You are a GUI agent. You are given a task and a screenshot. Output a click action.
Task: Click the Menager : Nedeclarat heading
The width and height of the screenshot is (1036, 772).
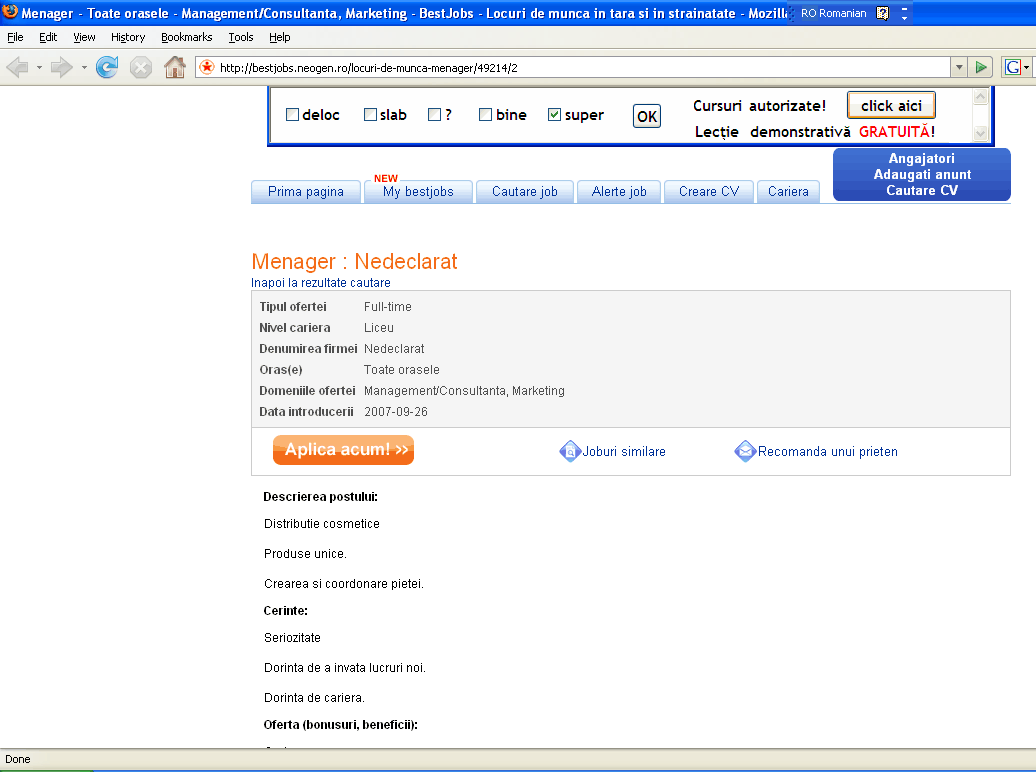tap(354, 261)
